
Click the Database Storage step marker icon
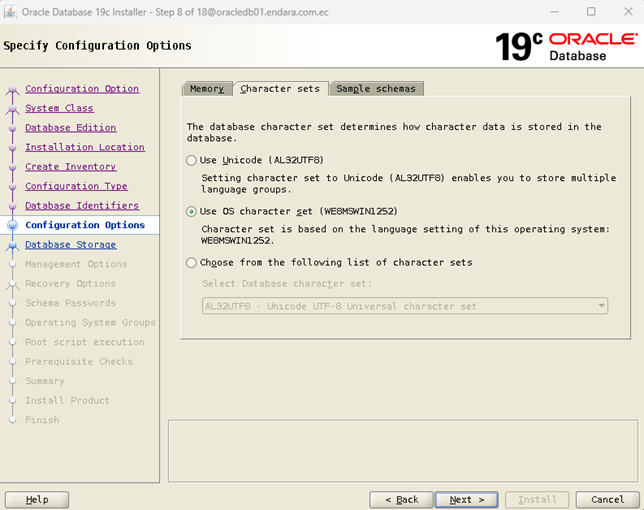tap(13, 245)
